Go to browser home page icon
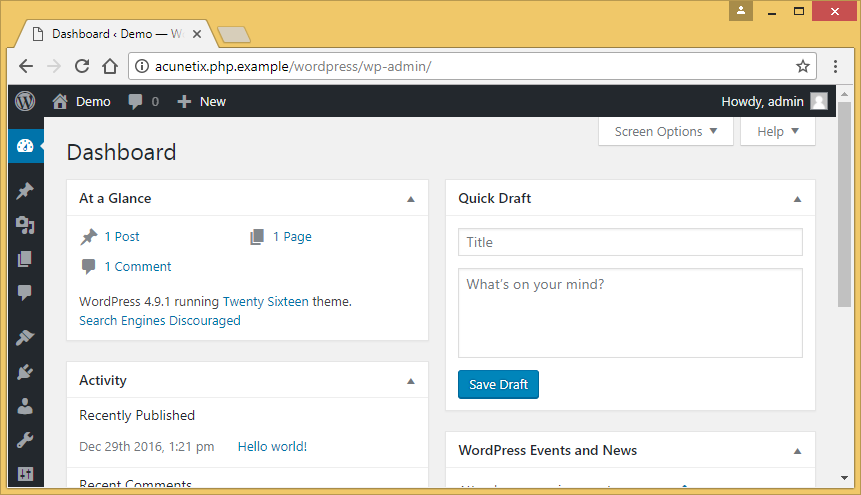861x495 pixels. tap(110, 66)
